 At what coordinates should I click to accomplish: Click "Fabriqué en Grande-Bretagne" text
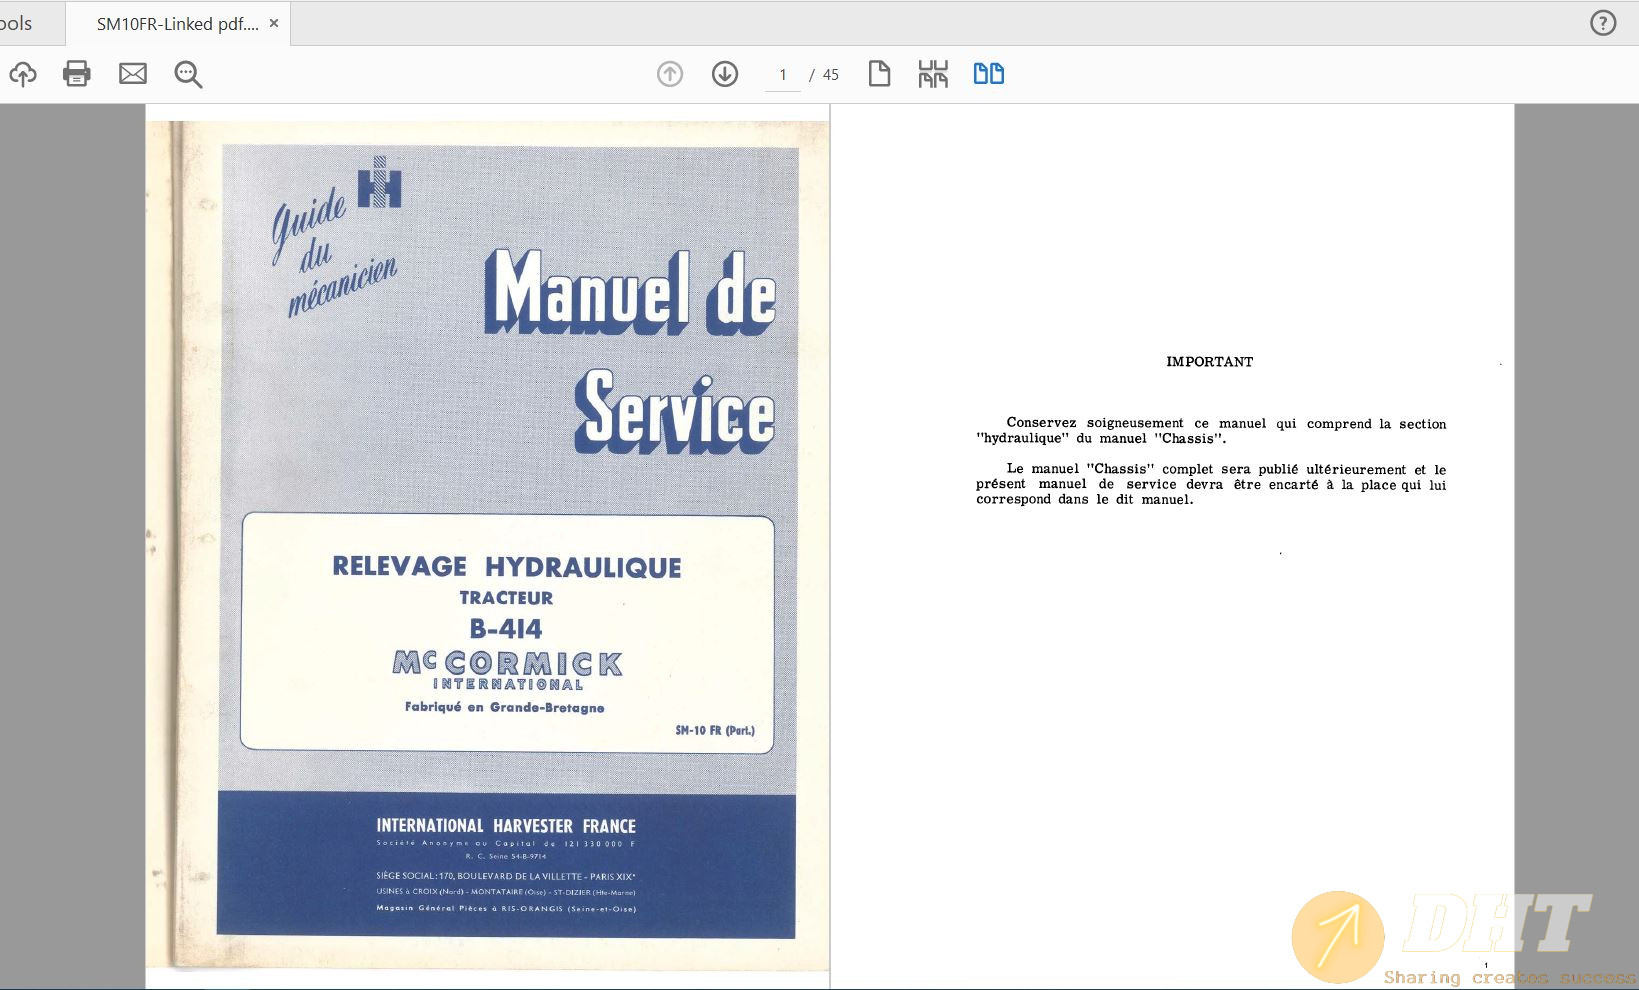pos(505,707)
